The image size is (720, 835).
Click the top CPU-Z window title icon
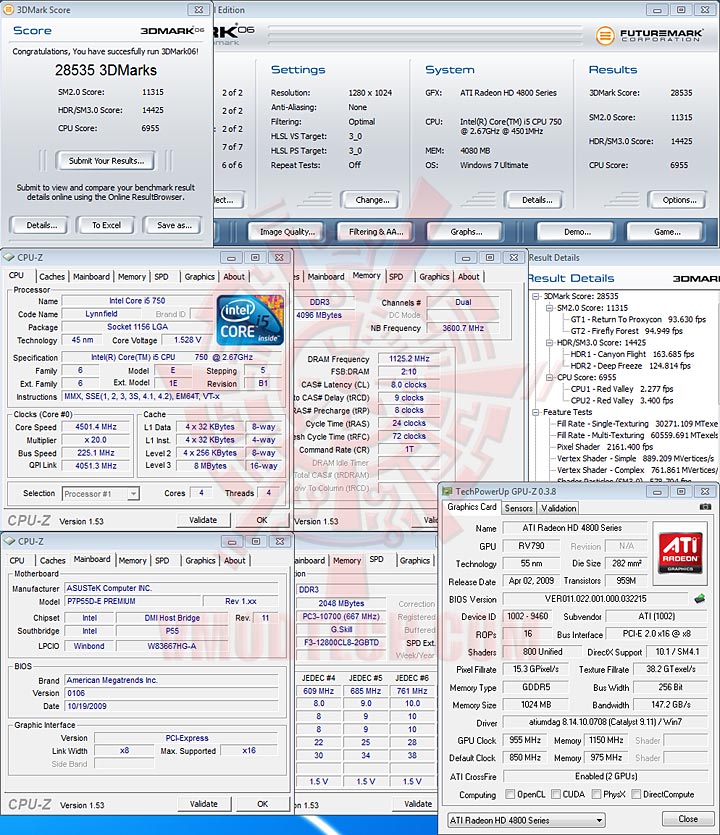[9, 257]
